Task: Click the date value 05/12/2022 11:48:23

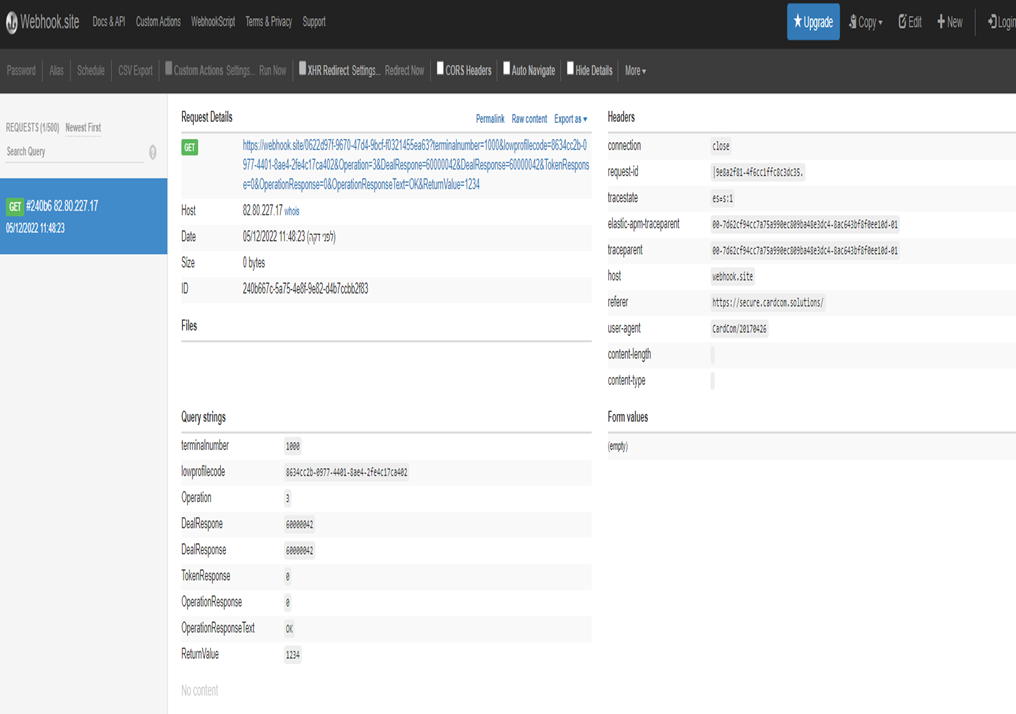Action: point(289,236)
